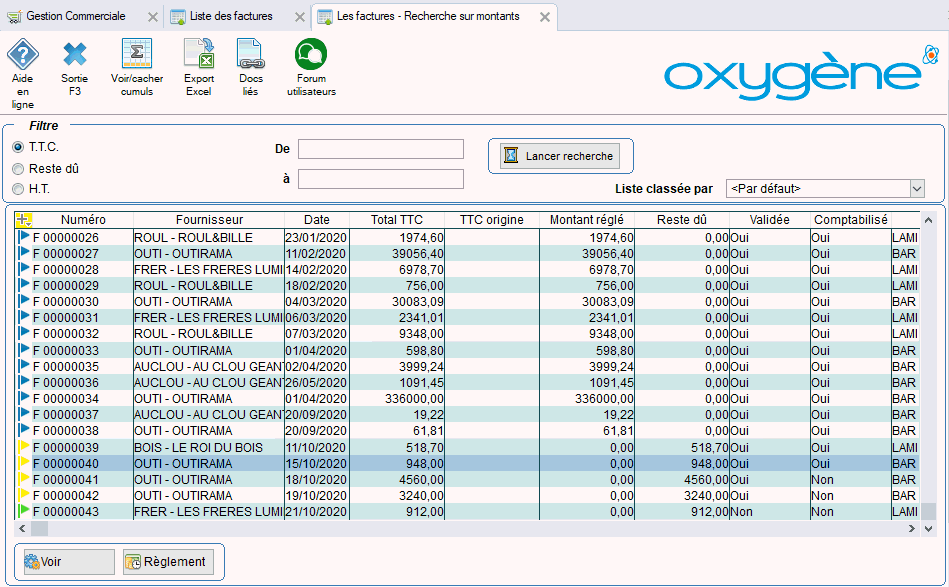Open the Forum utilisateurs icon
Viewport: 949px width, 587px height.
tap(310, 55)
